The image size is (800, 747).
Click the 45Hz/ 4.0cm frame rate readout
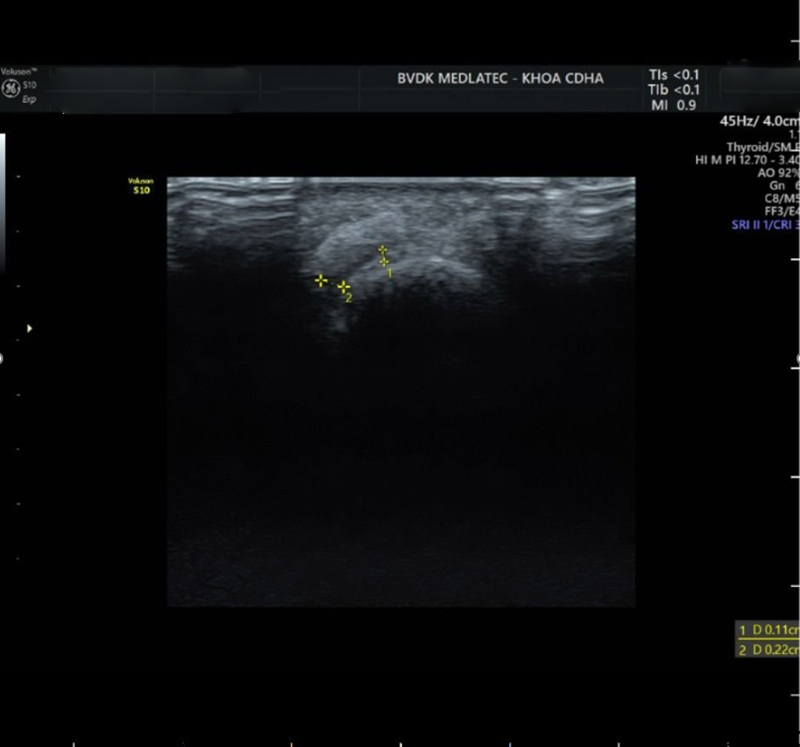point(759,121)
